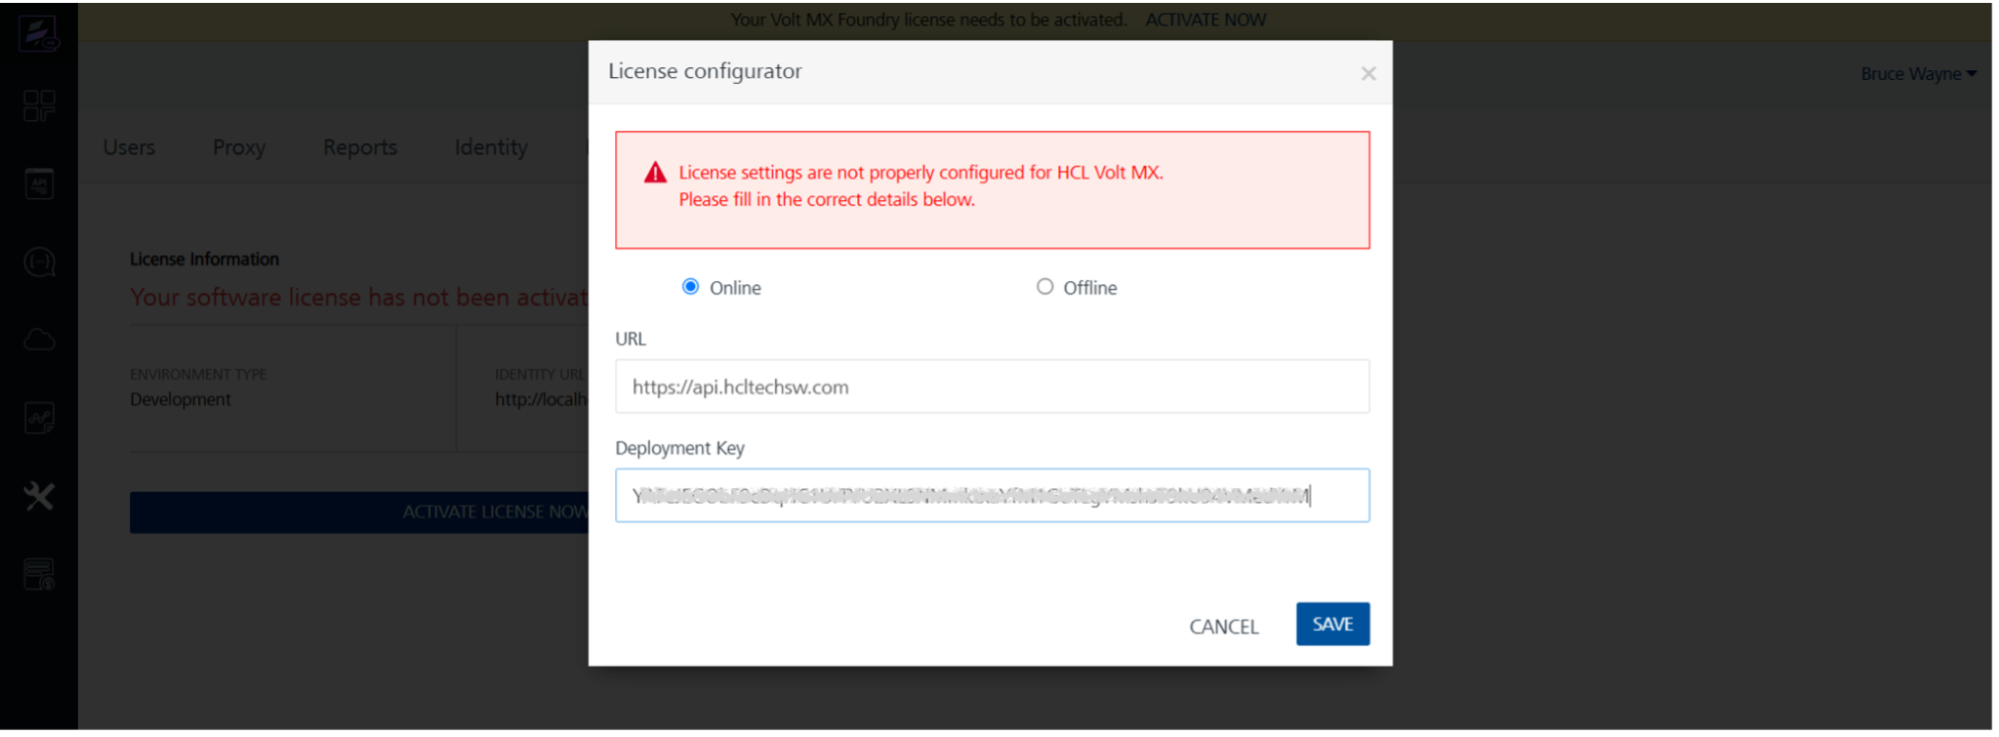Viewport: 1999px width, 737px height.
Task: Close the License configurator dialog
Action: coord(1368,74)
